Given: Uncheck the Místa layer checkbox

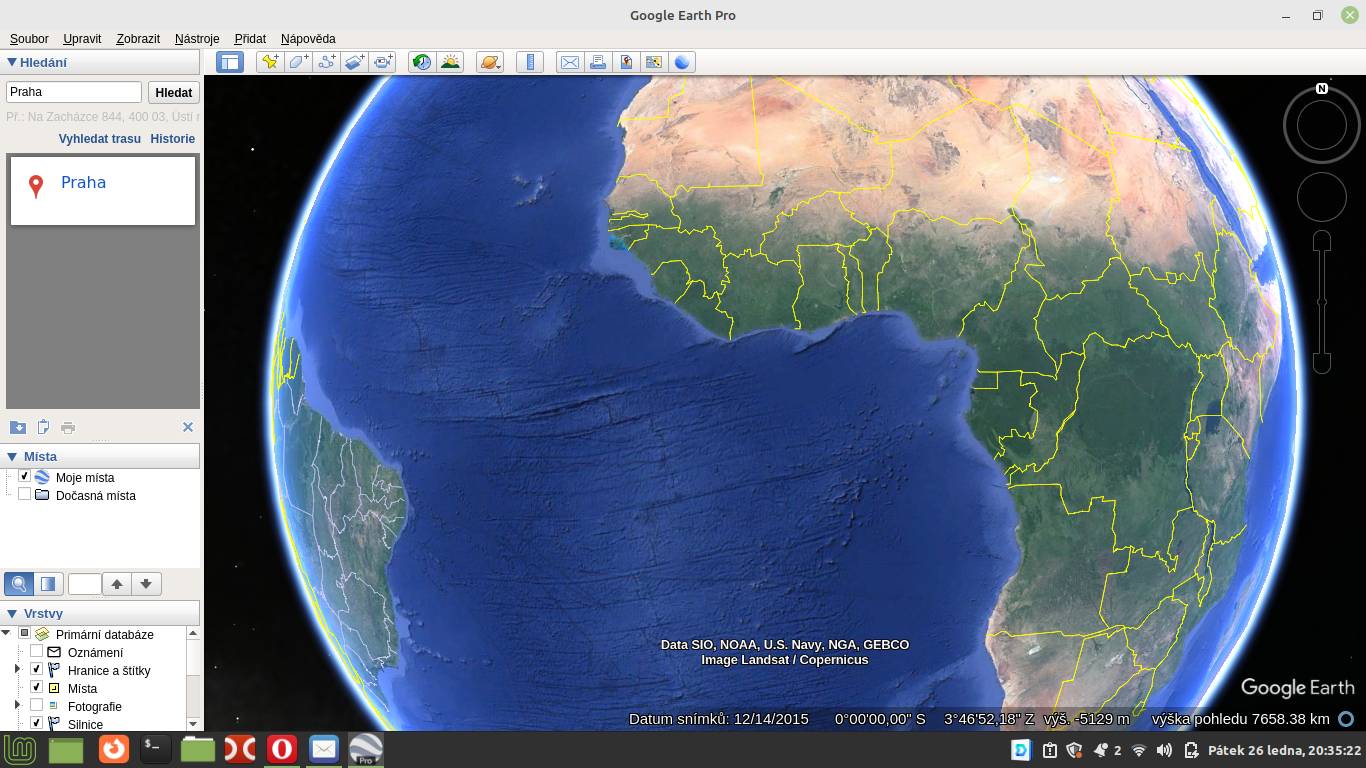Looking at the screenshot, I should click(x=37, y=687).
